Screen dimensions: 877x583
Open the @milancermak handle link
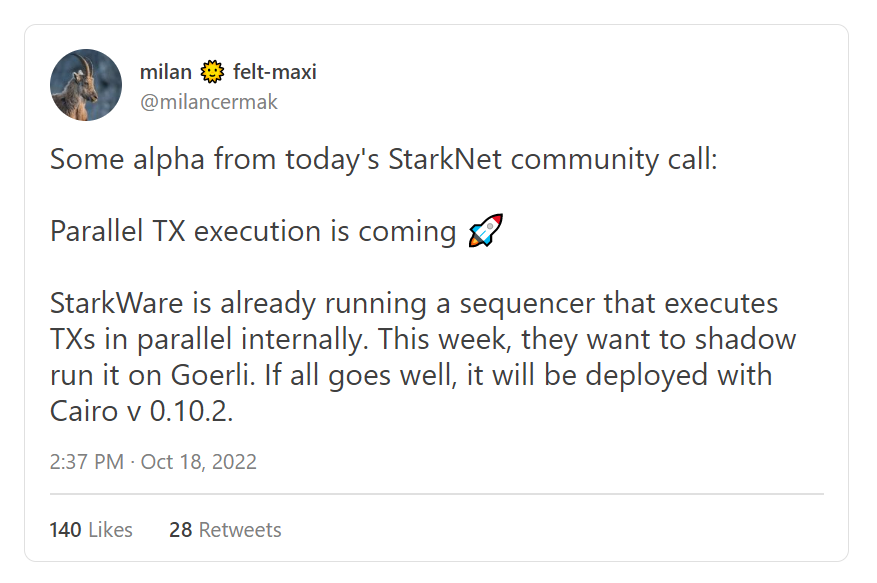(209, 102)
